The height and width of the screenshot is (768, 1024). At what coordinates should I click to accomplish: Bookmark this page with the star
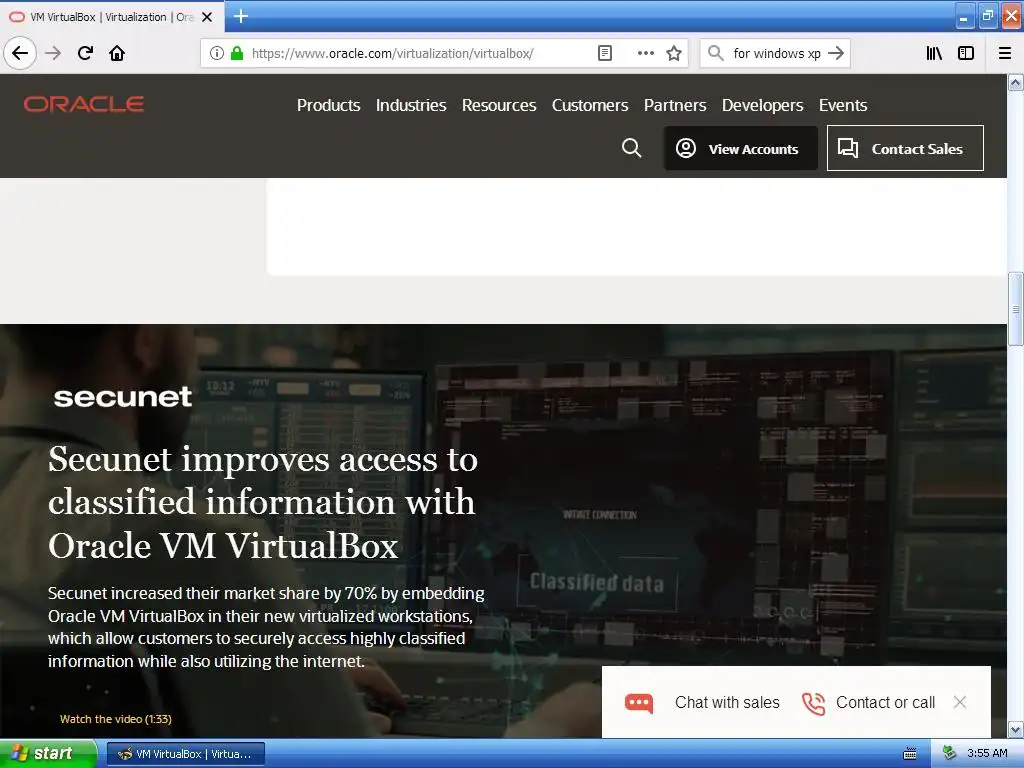[674, 54]
